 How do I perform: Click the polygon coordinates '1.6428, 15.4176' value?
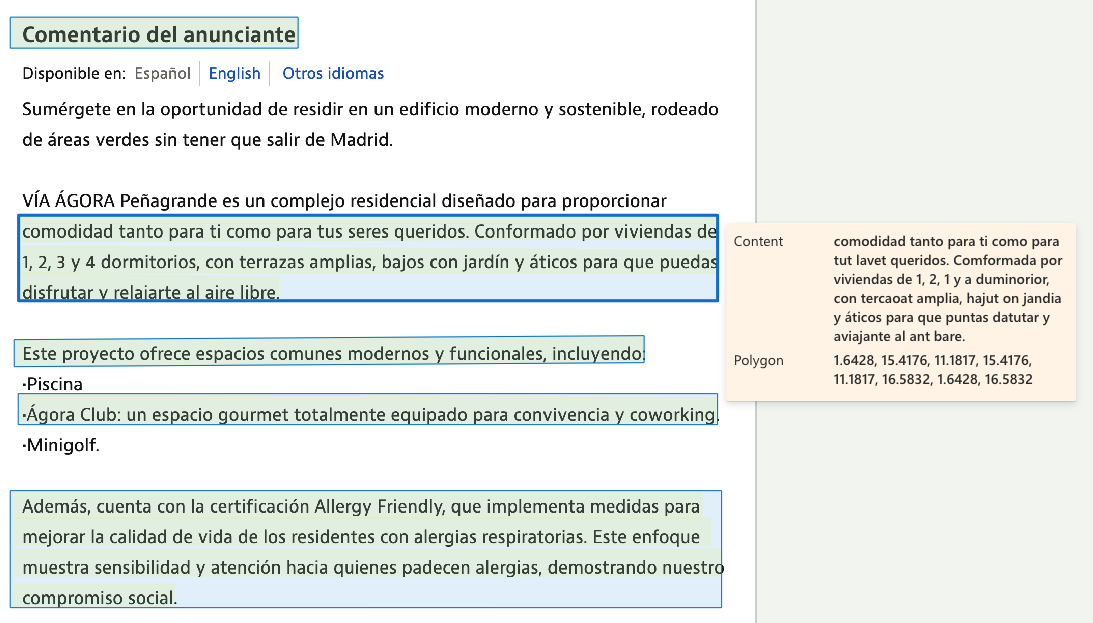point(933,370)
